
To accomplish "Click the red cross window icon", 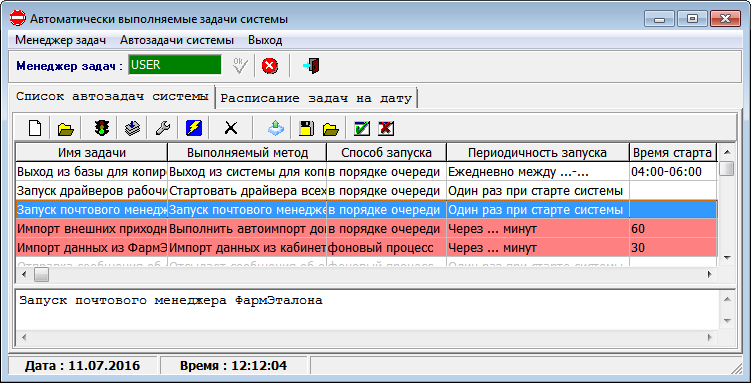I will 386,128.
